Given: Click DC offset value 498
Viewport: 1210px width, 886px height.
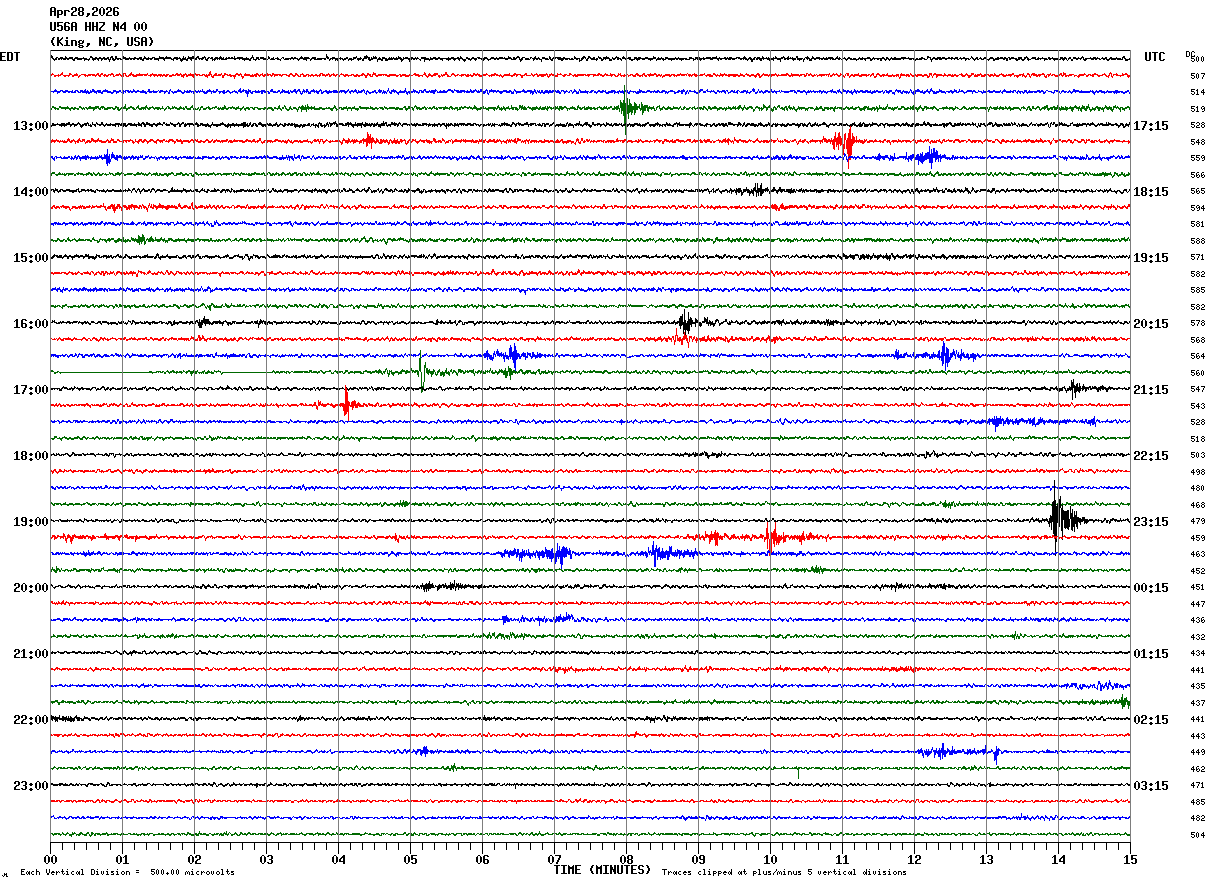Looking at the screenshot, I should (x=1197, y=472).
